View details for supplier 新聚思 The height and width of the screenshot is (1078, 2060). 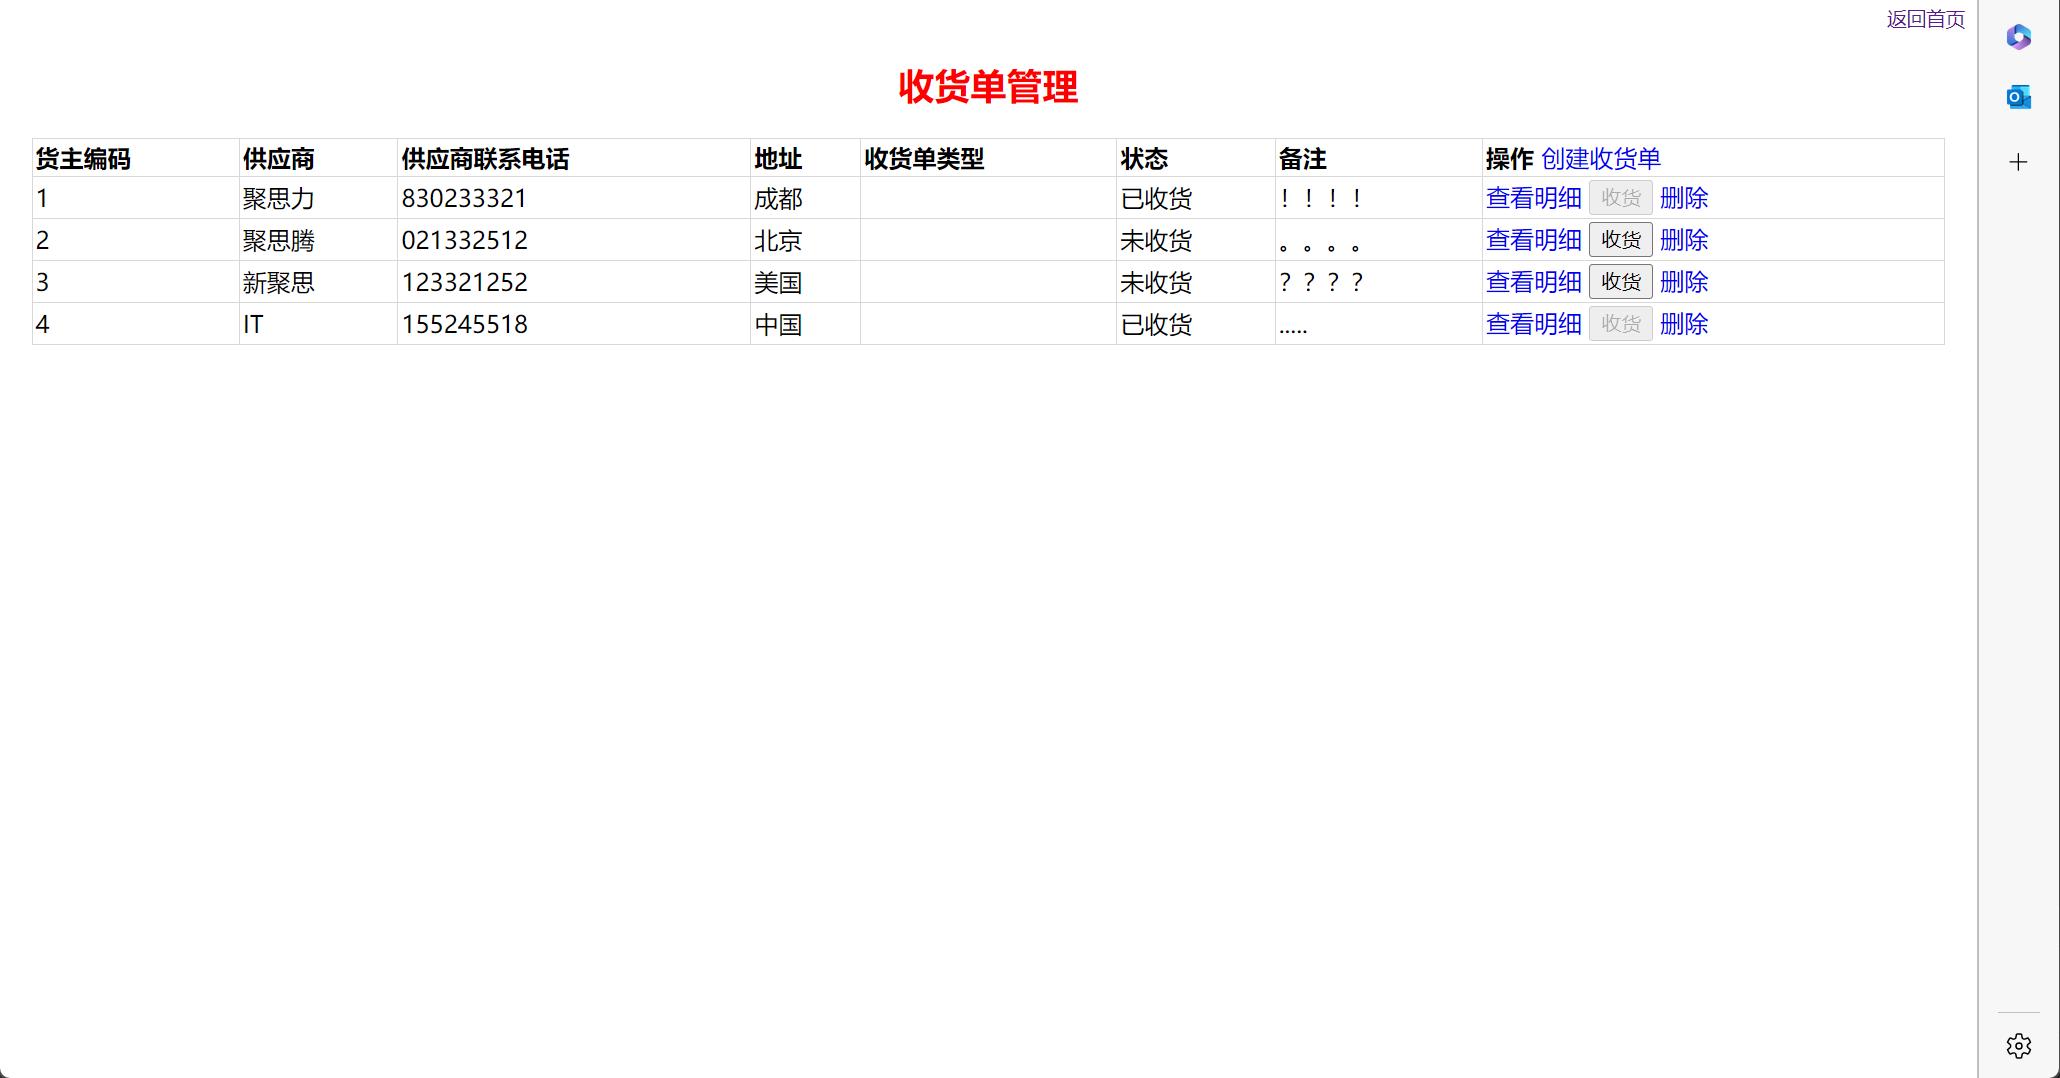(x=1533, y=282)
